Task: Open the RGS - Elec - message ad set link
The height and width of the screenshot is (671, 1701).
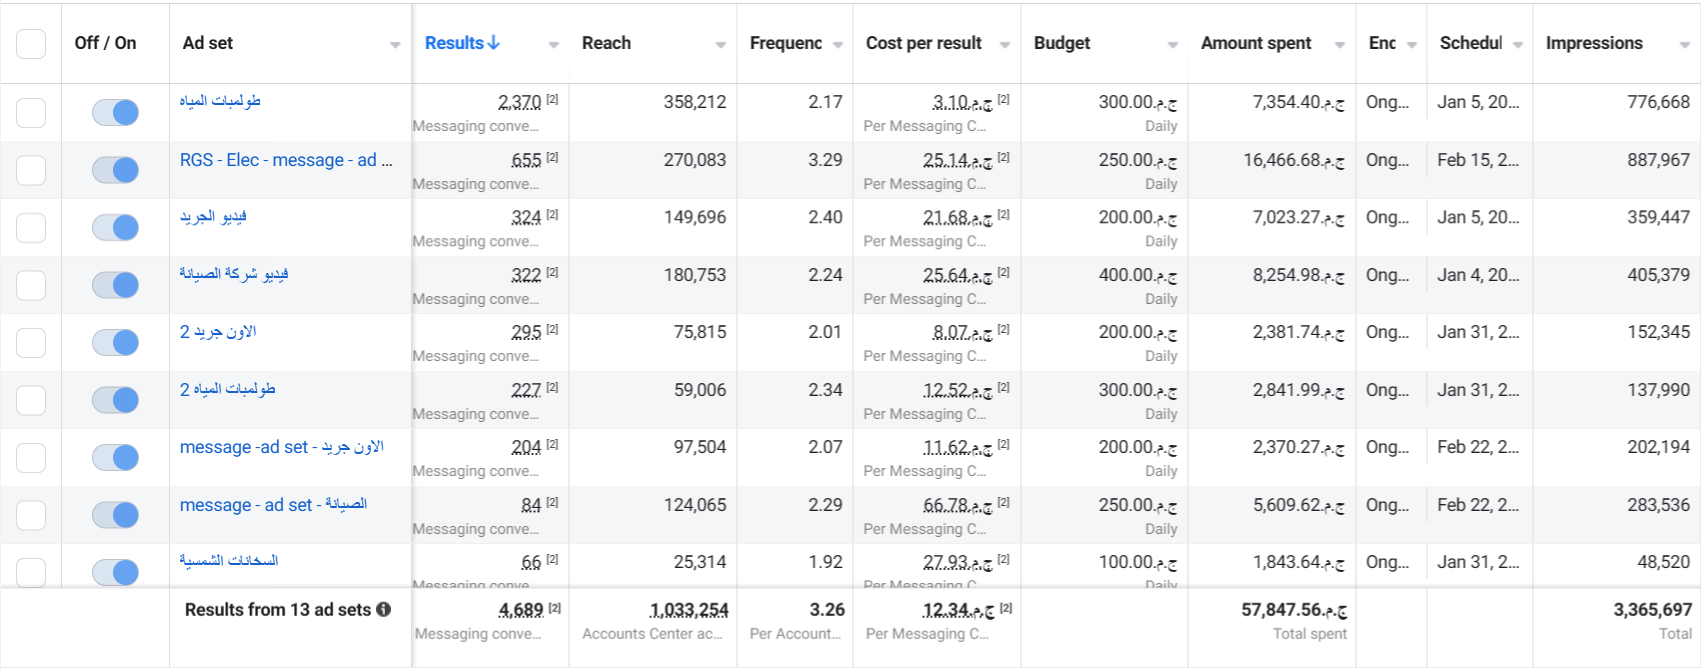Action: (286, 160)
